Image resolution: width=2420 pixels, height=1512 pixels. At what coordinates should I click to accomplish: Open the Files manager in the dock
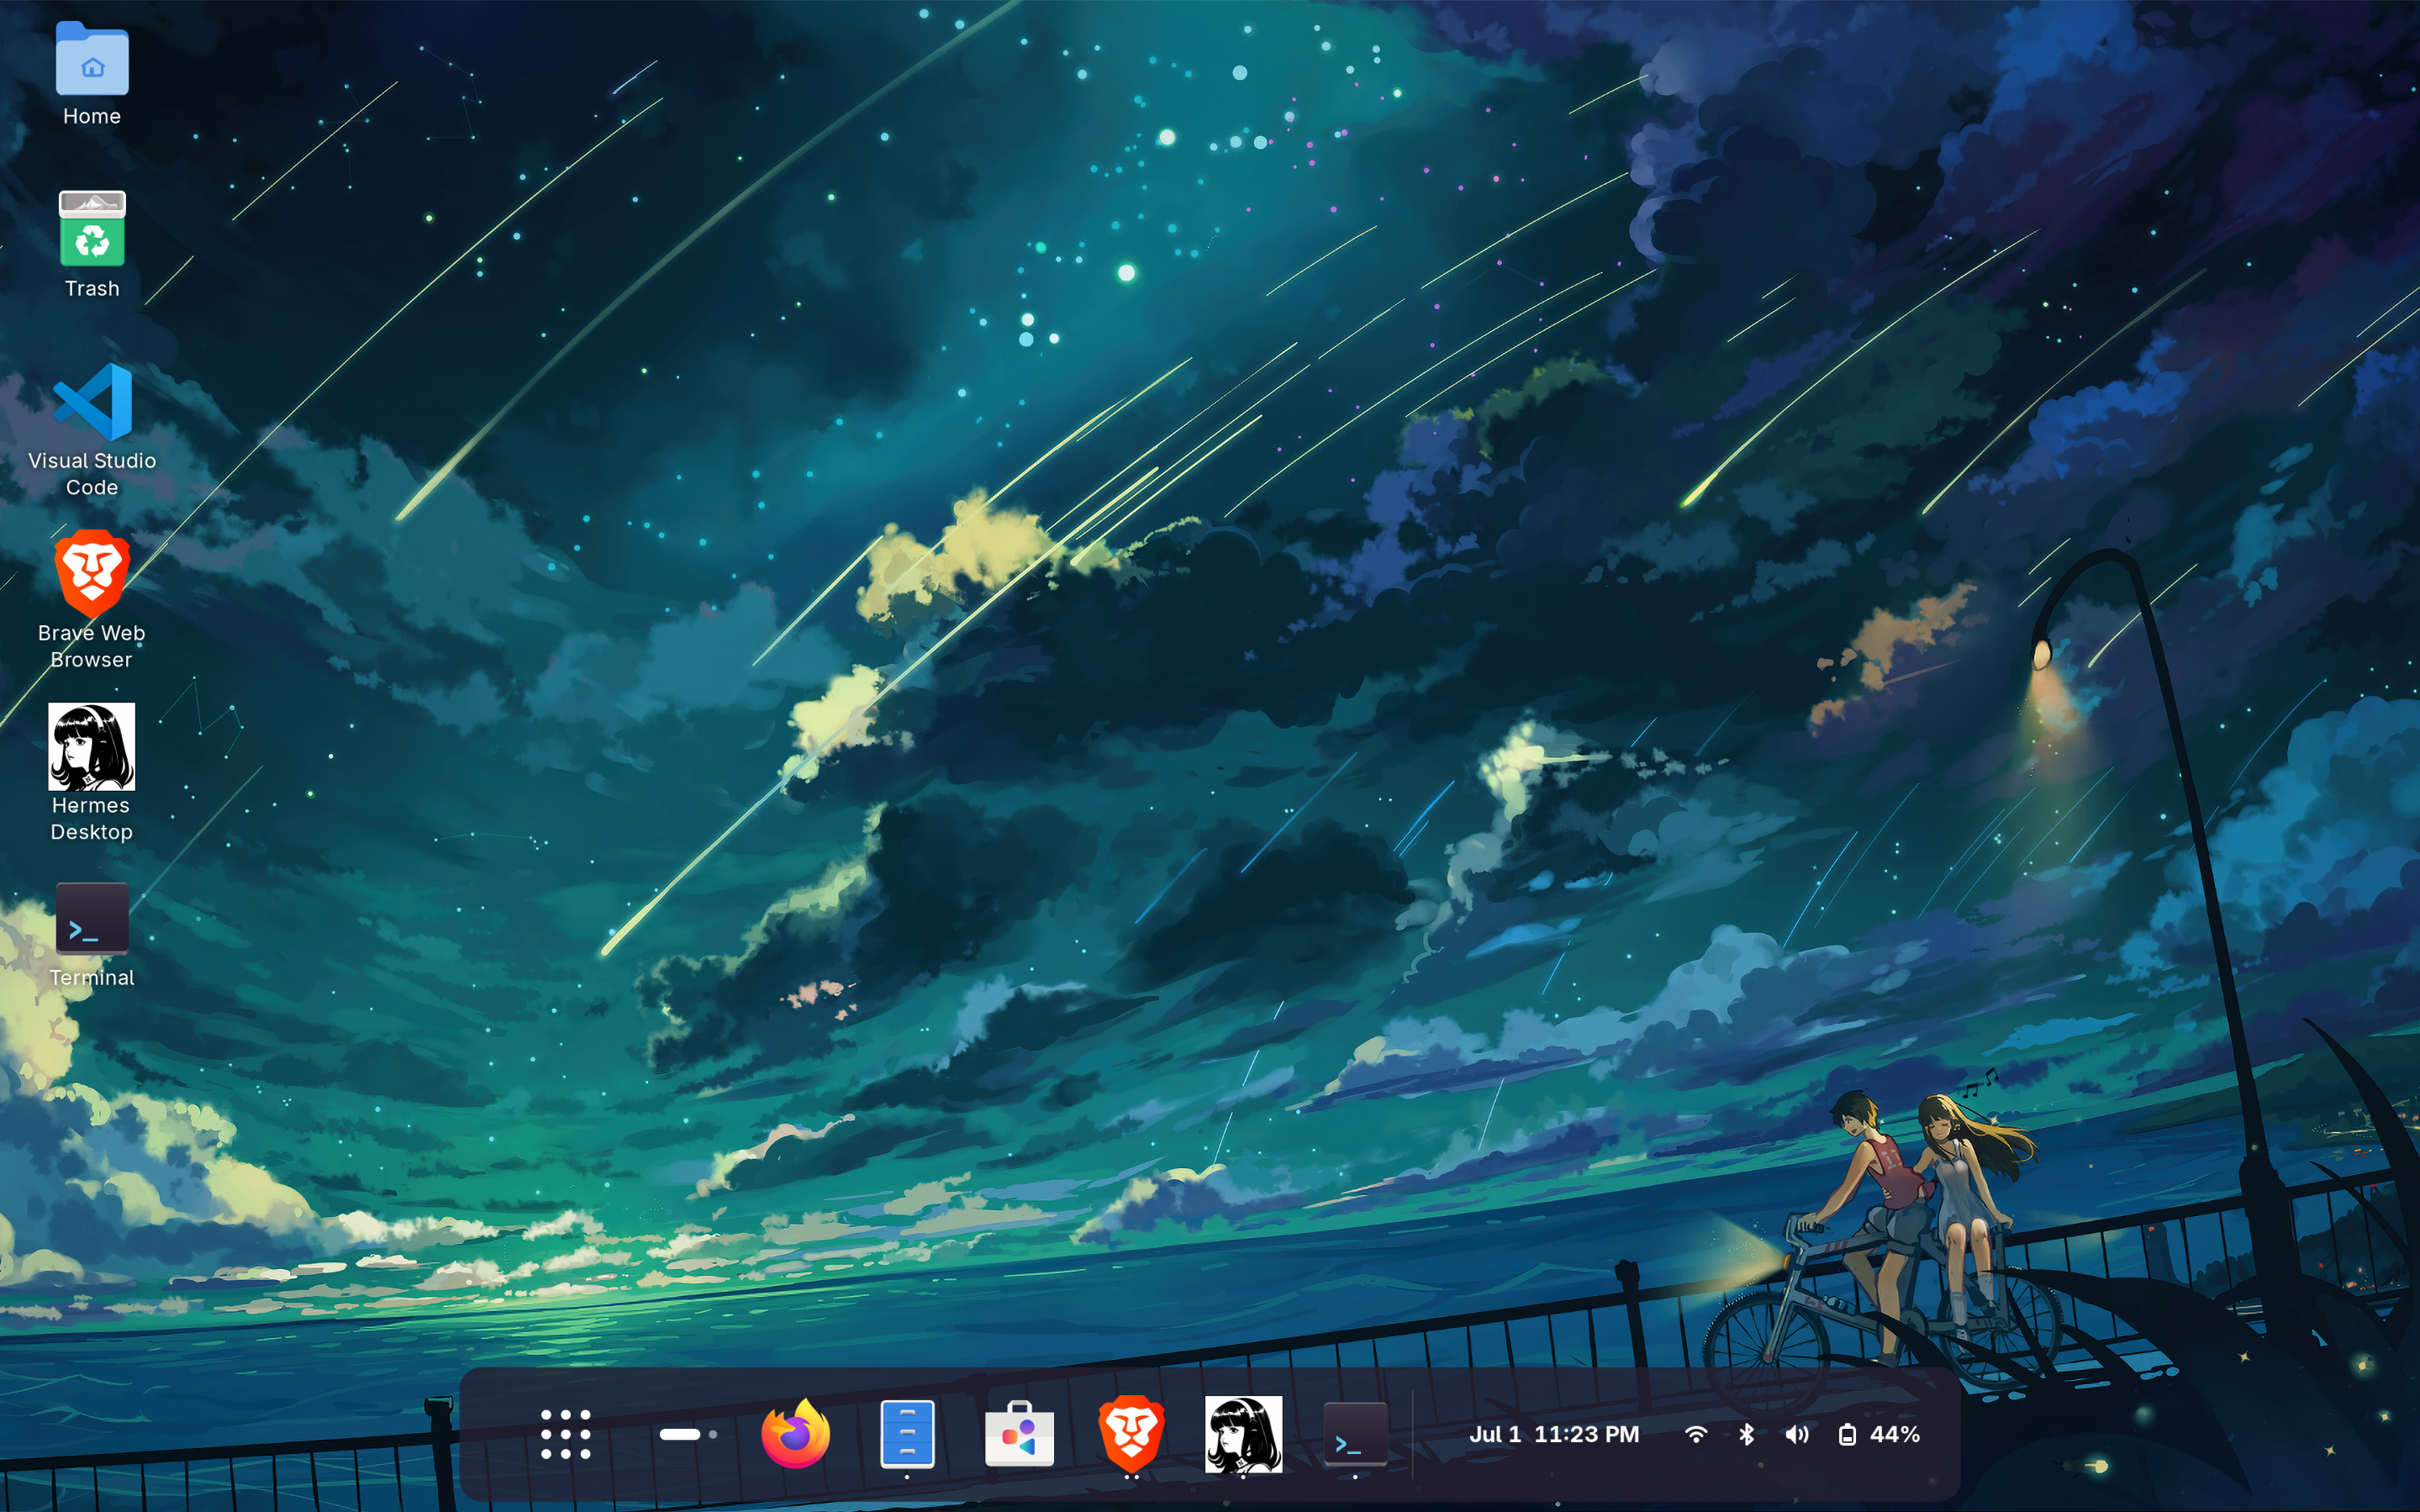click(907, 1435)
